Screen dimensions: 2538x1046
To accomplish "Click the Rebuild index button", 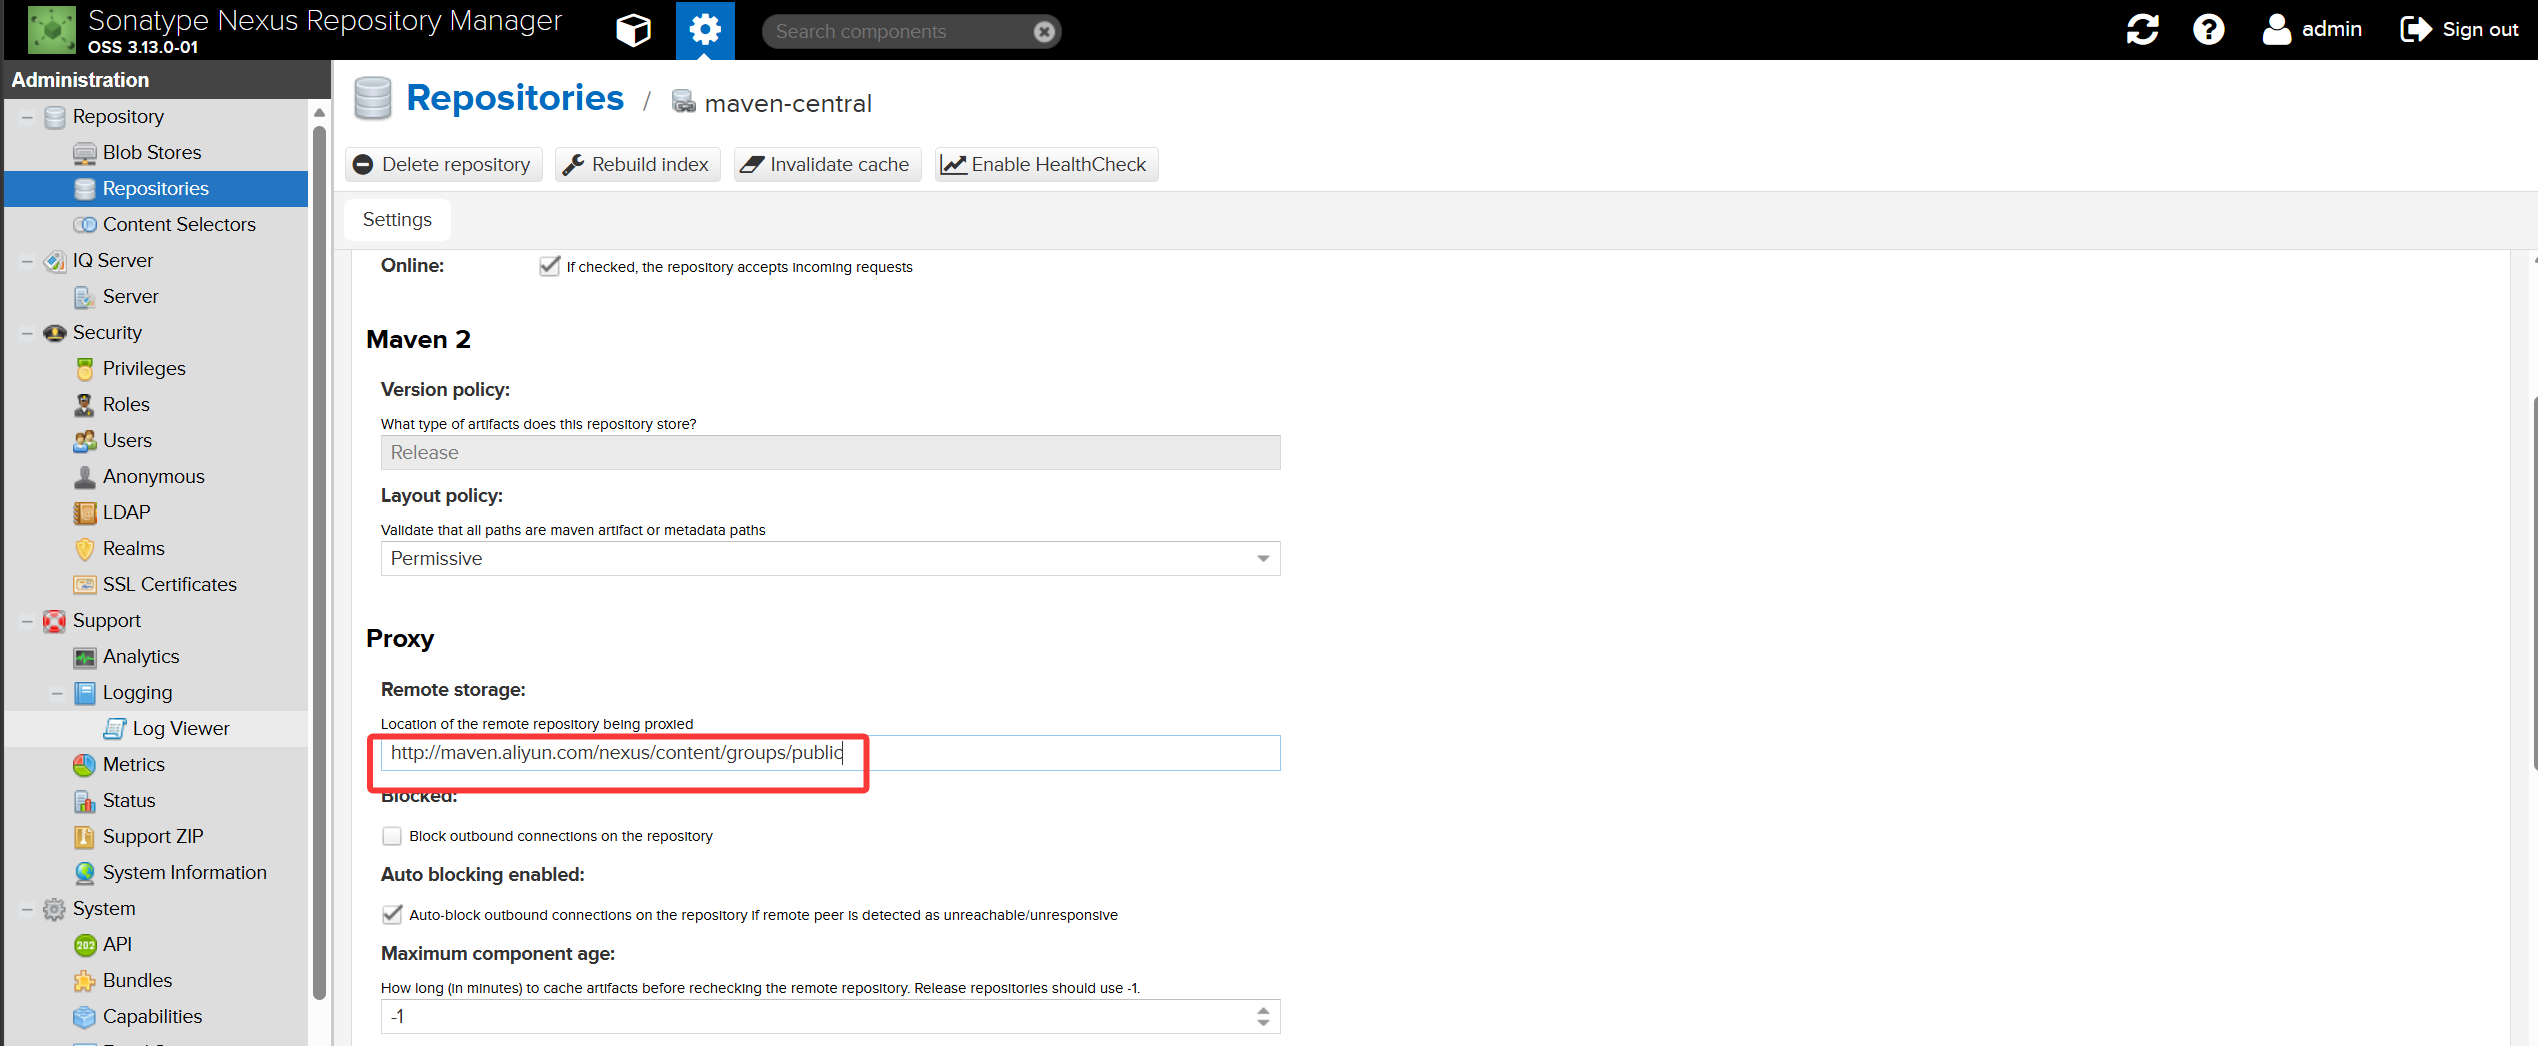I will click(x=637, y=164).
